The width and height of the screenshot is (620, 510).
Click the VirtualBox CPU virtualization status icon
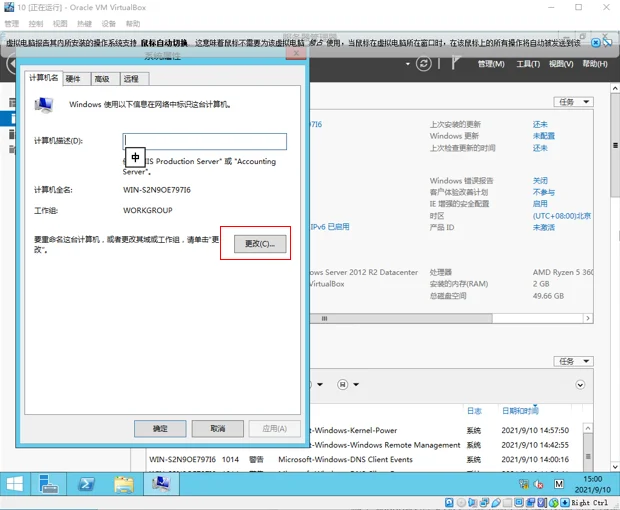click(542, 502)
